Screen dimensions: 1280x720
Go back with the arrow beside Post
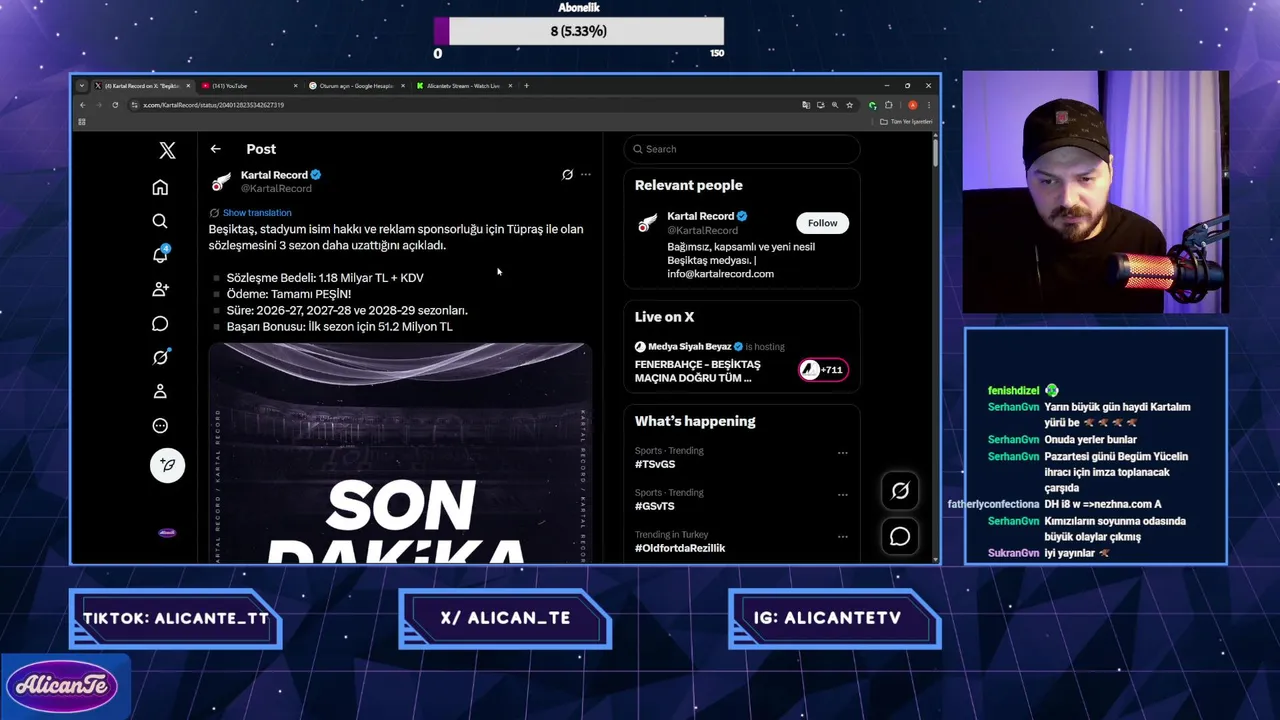(215, 149)
